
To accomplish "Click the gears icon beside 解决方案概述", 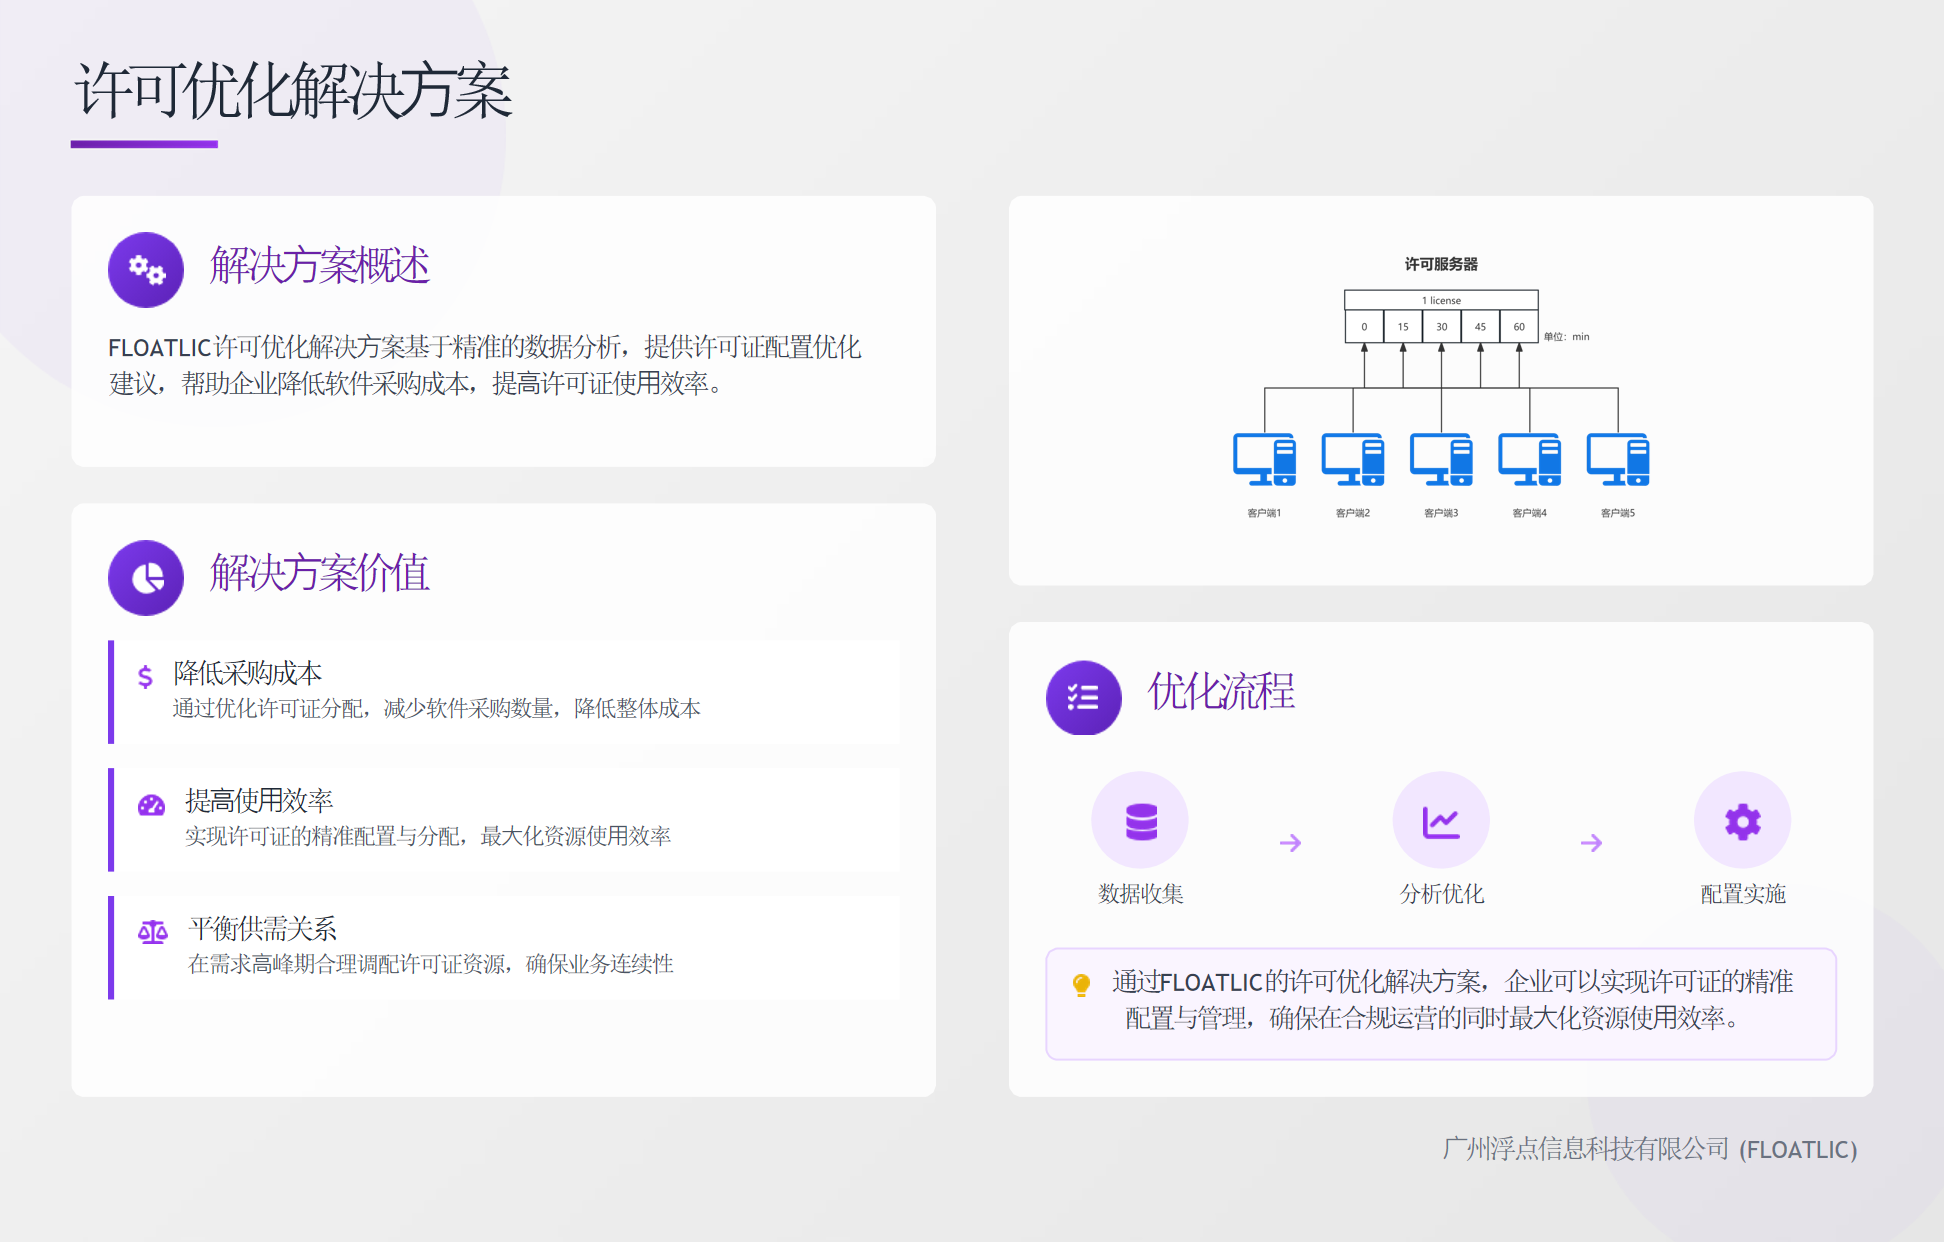I will pyautogui.click(x=146, y=270).
